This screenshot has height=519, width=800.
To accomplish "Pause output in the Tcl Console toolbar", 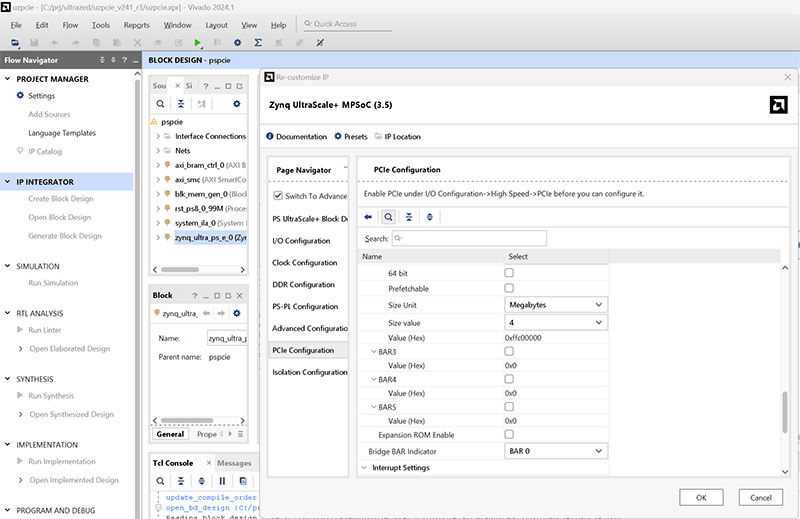I will point(222,481).
